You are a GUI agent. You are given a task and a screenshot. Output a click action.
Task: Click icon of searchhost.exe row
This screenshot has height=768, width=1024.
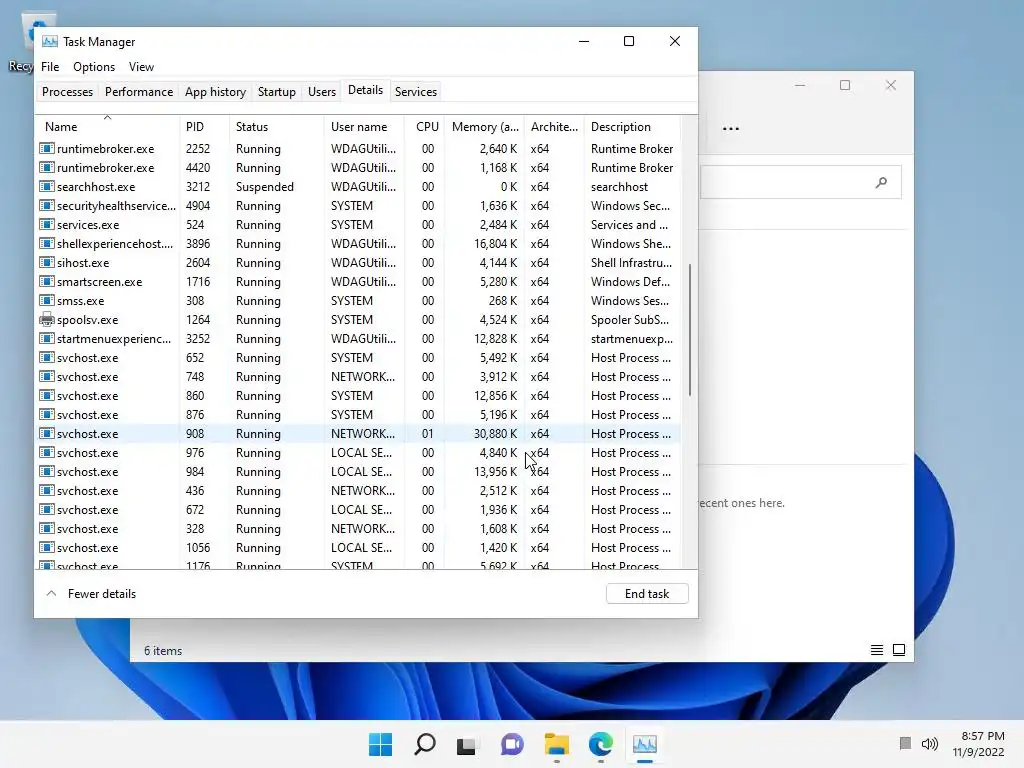pos(46,187)
